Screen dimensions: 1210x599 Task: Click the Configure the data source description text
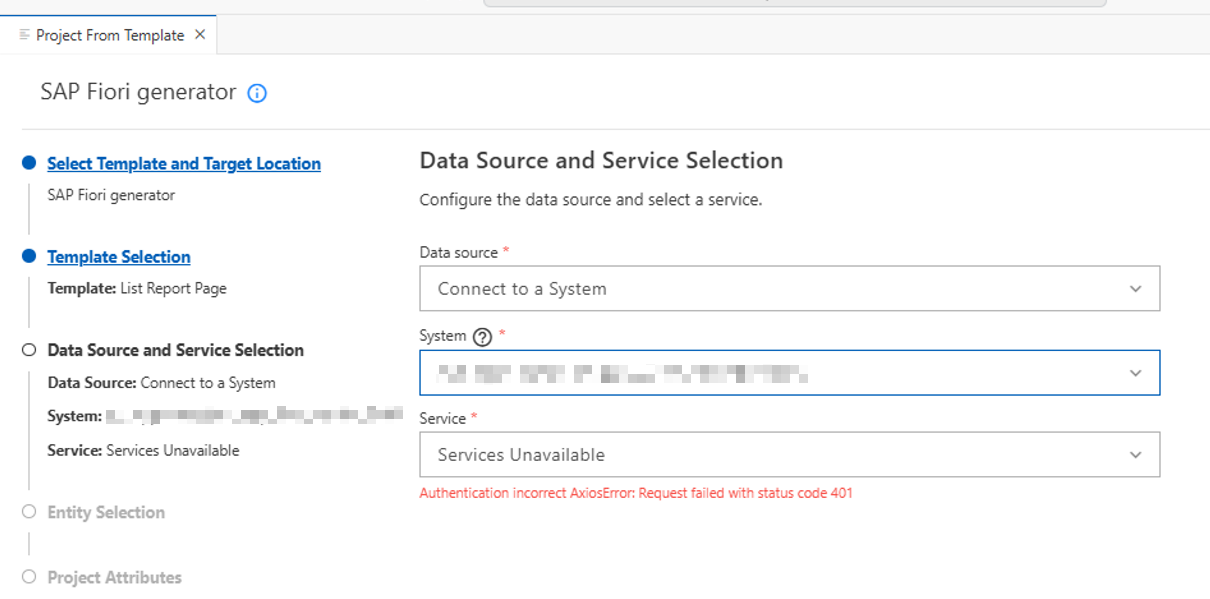coord(591,199)
